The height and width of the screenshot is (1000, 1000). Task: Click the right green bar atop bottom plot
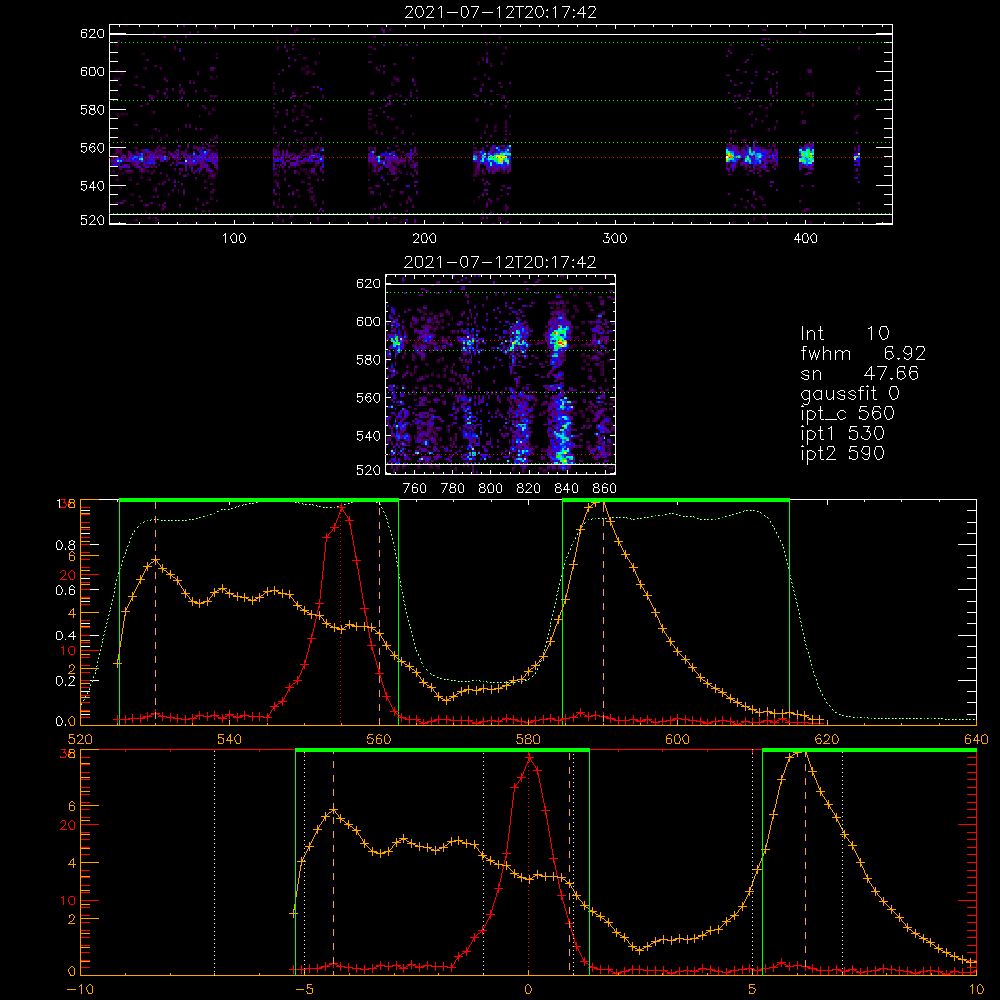(869, 750)
